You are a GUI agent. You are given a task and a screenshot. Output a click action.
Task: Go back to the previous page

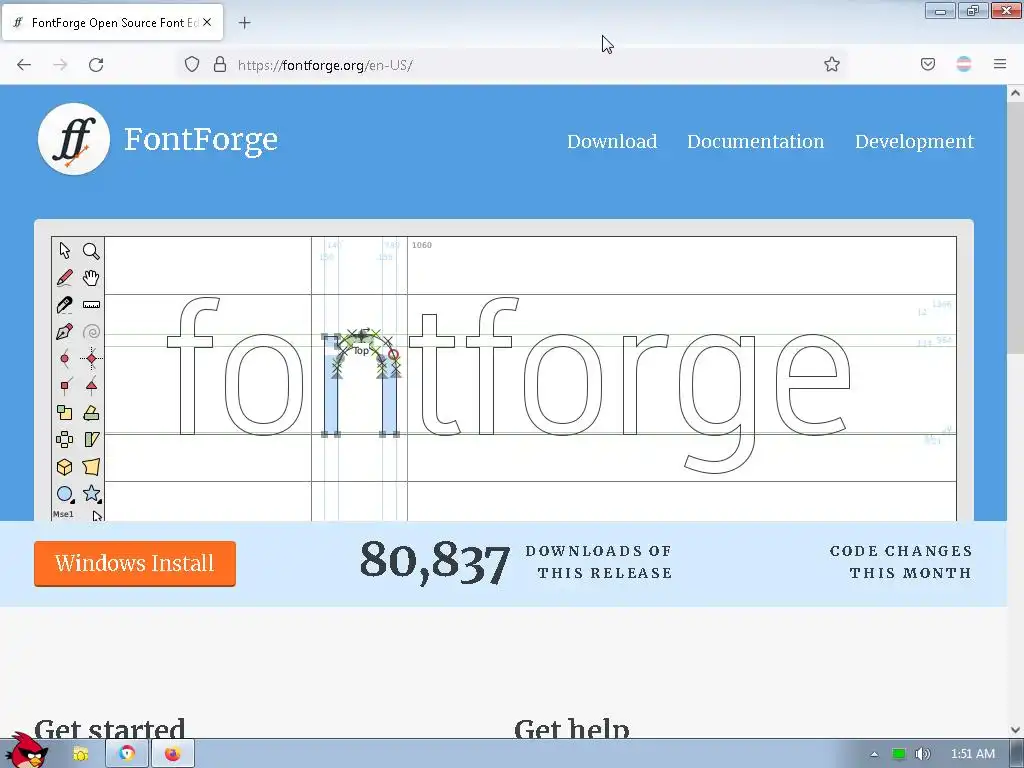click(x=24, y=65)
